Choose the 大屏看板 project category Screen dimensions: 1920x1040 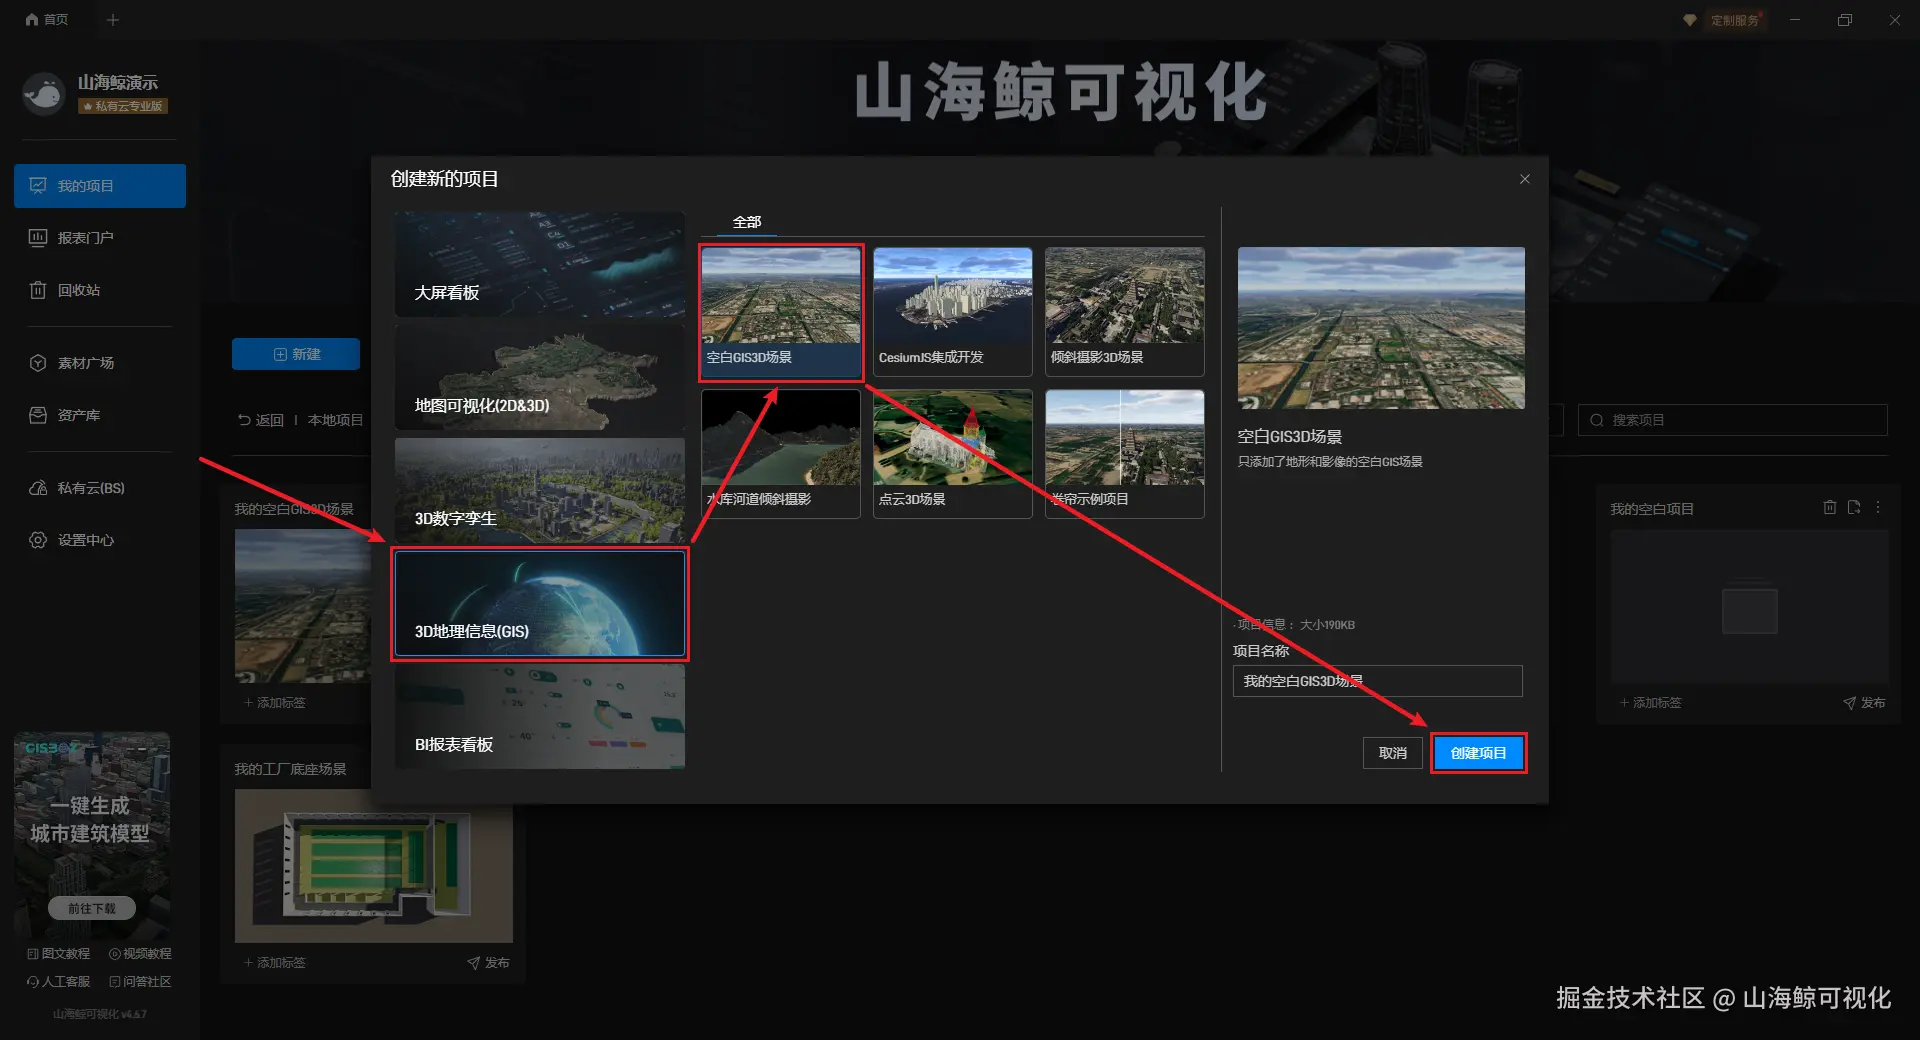point(540,264)
